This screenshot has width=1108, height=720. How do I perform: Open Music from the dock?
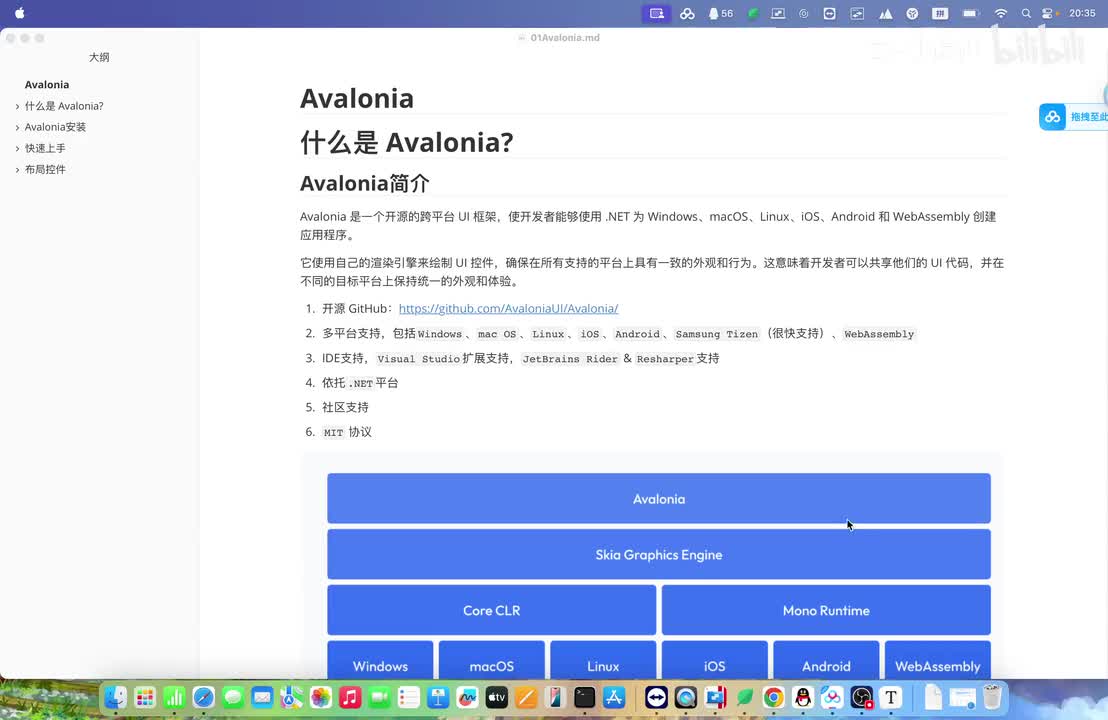pos(350,698)
